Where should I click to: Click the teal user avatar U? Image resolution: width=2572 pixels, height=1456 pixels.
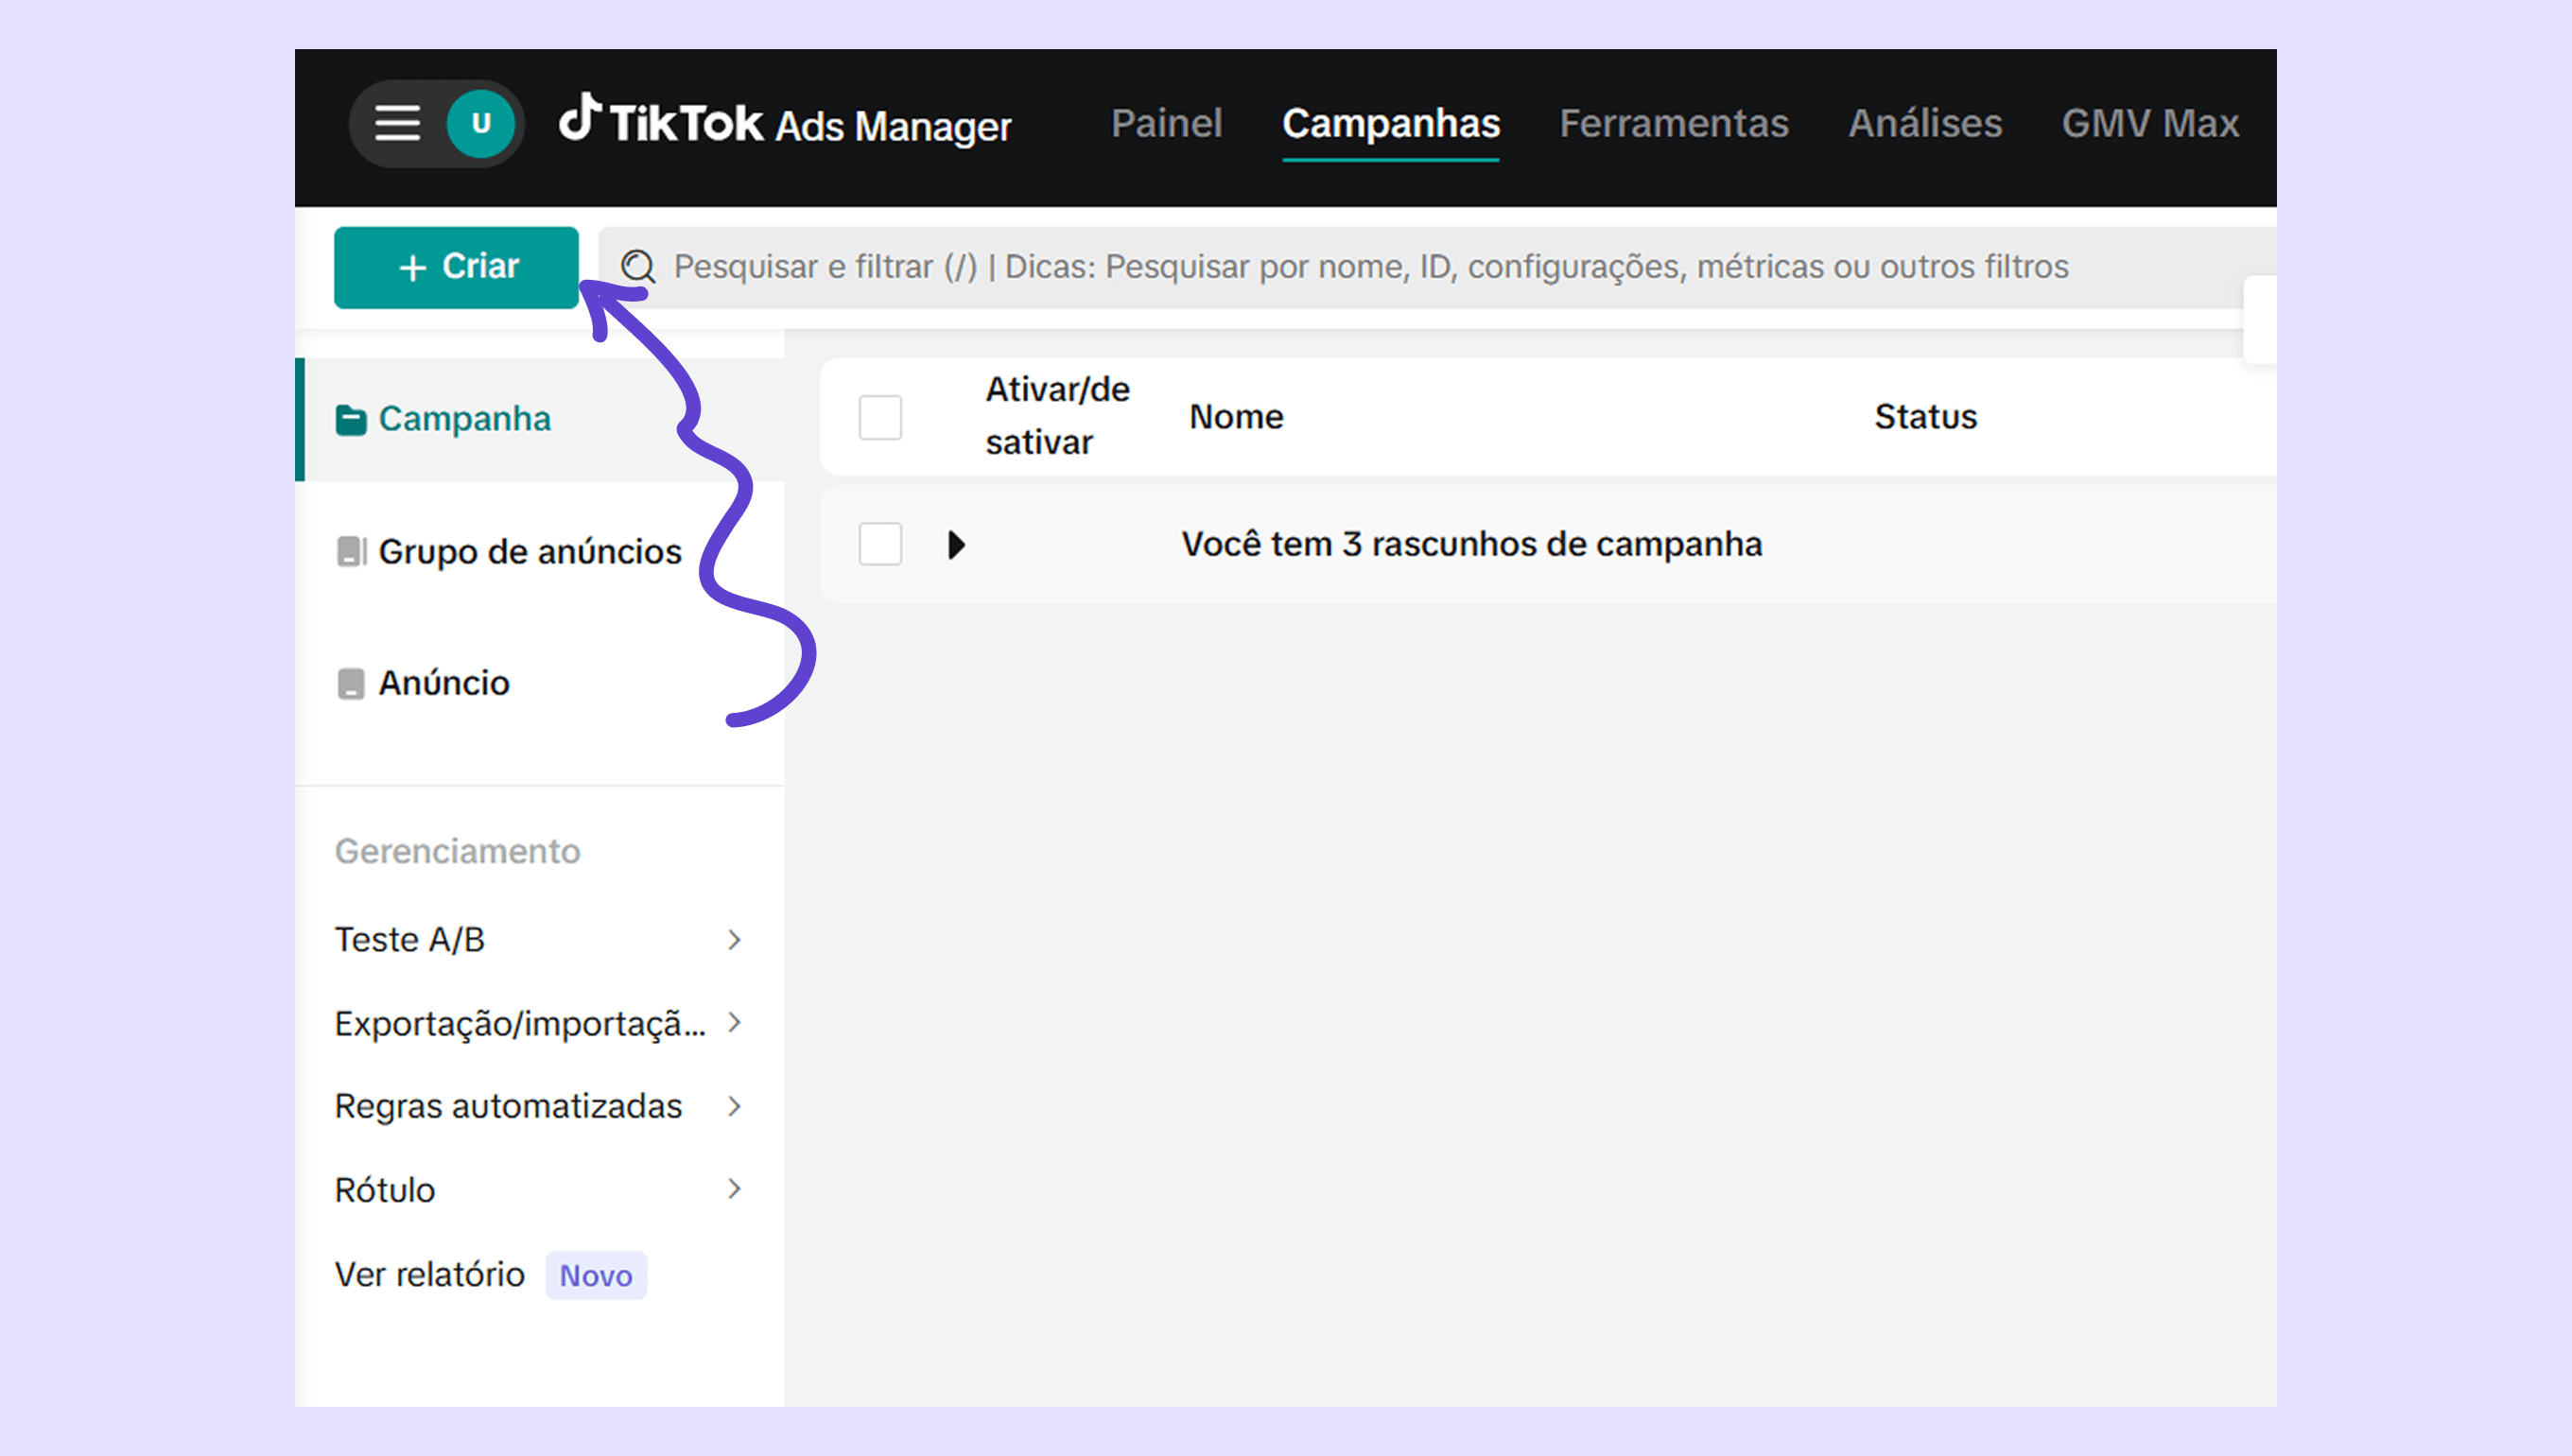click(481, 124)
